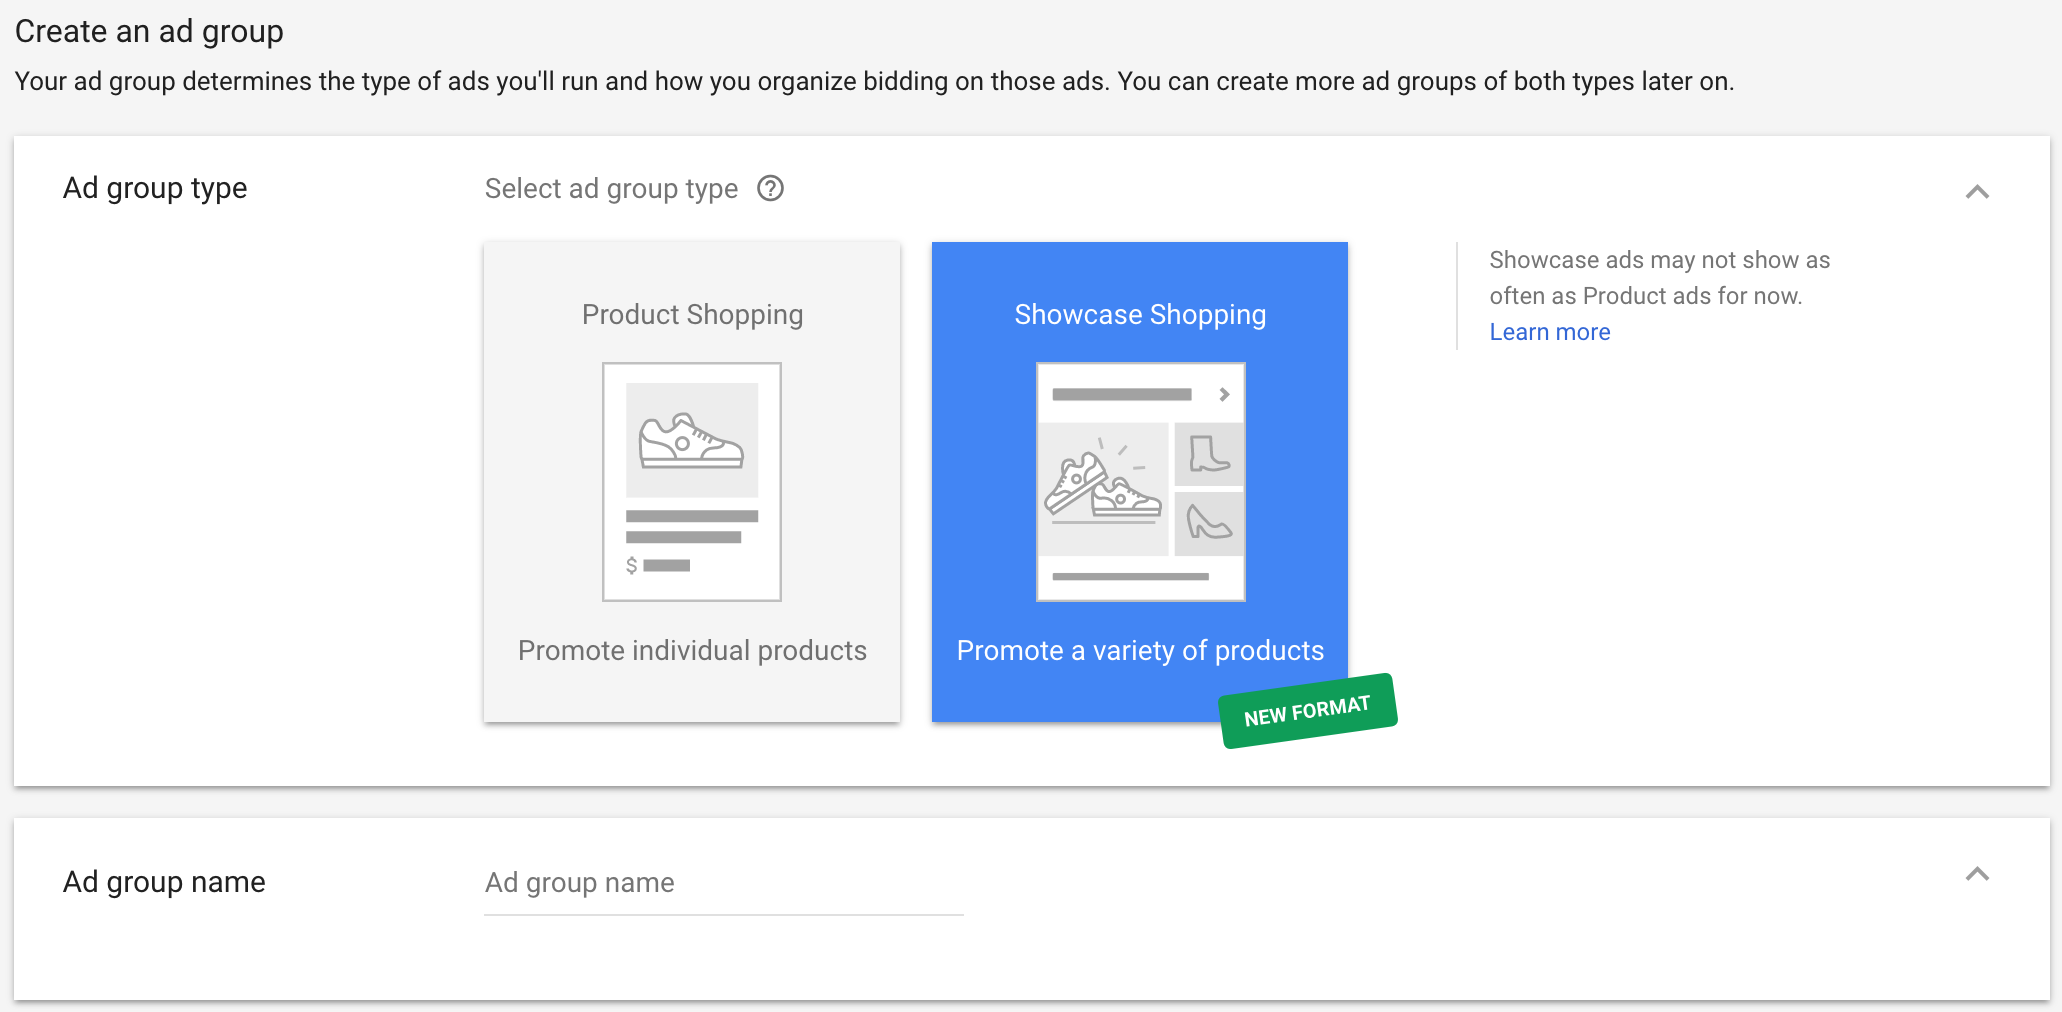Click the Showcase Shopping title text
This screenshot has width=2062, height=1012.
[1140, 315]
